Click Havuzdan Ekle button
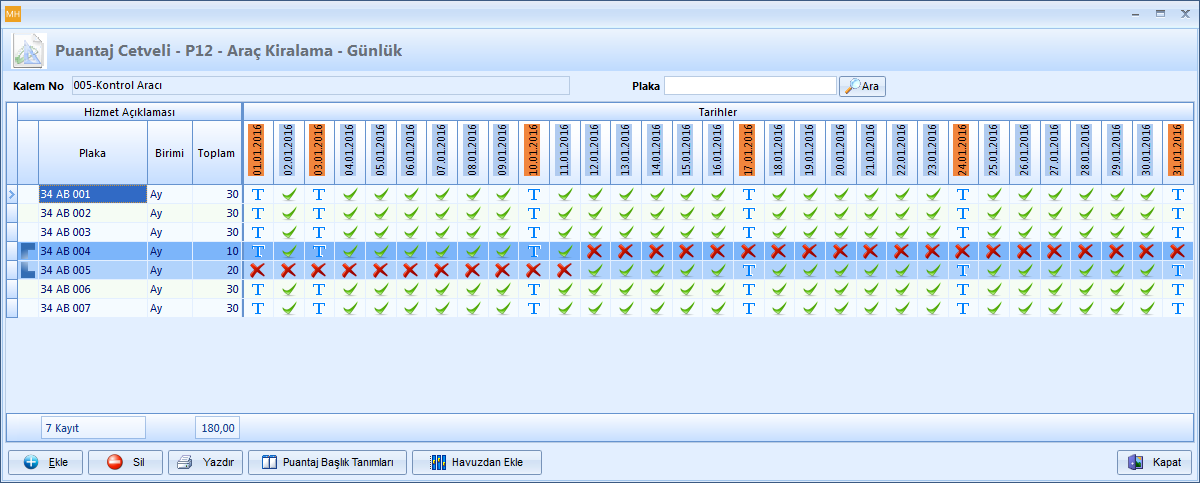 (476, 462)
